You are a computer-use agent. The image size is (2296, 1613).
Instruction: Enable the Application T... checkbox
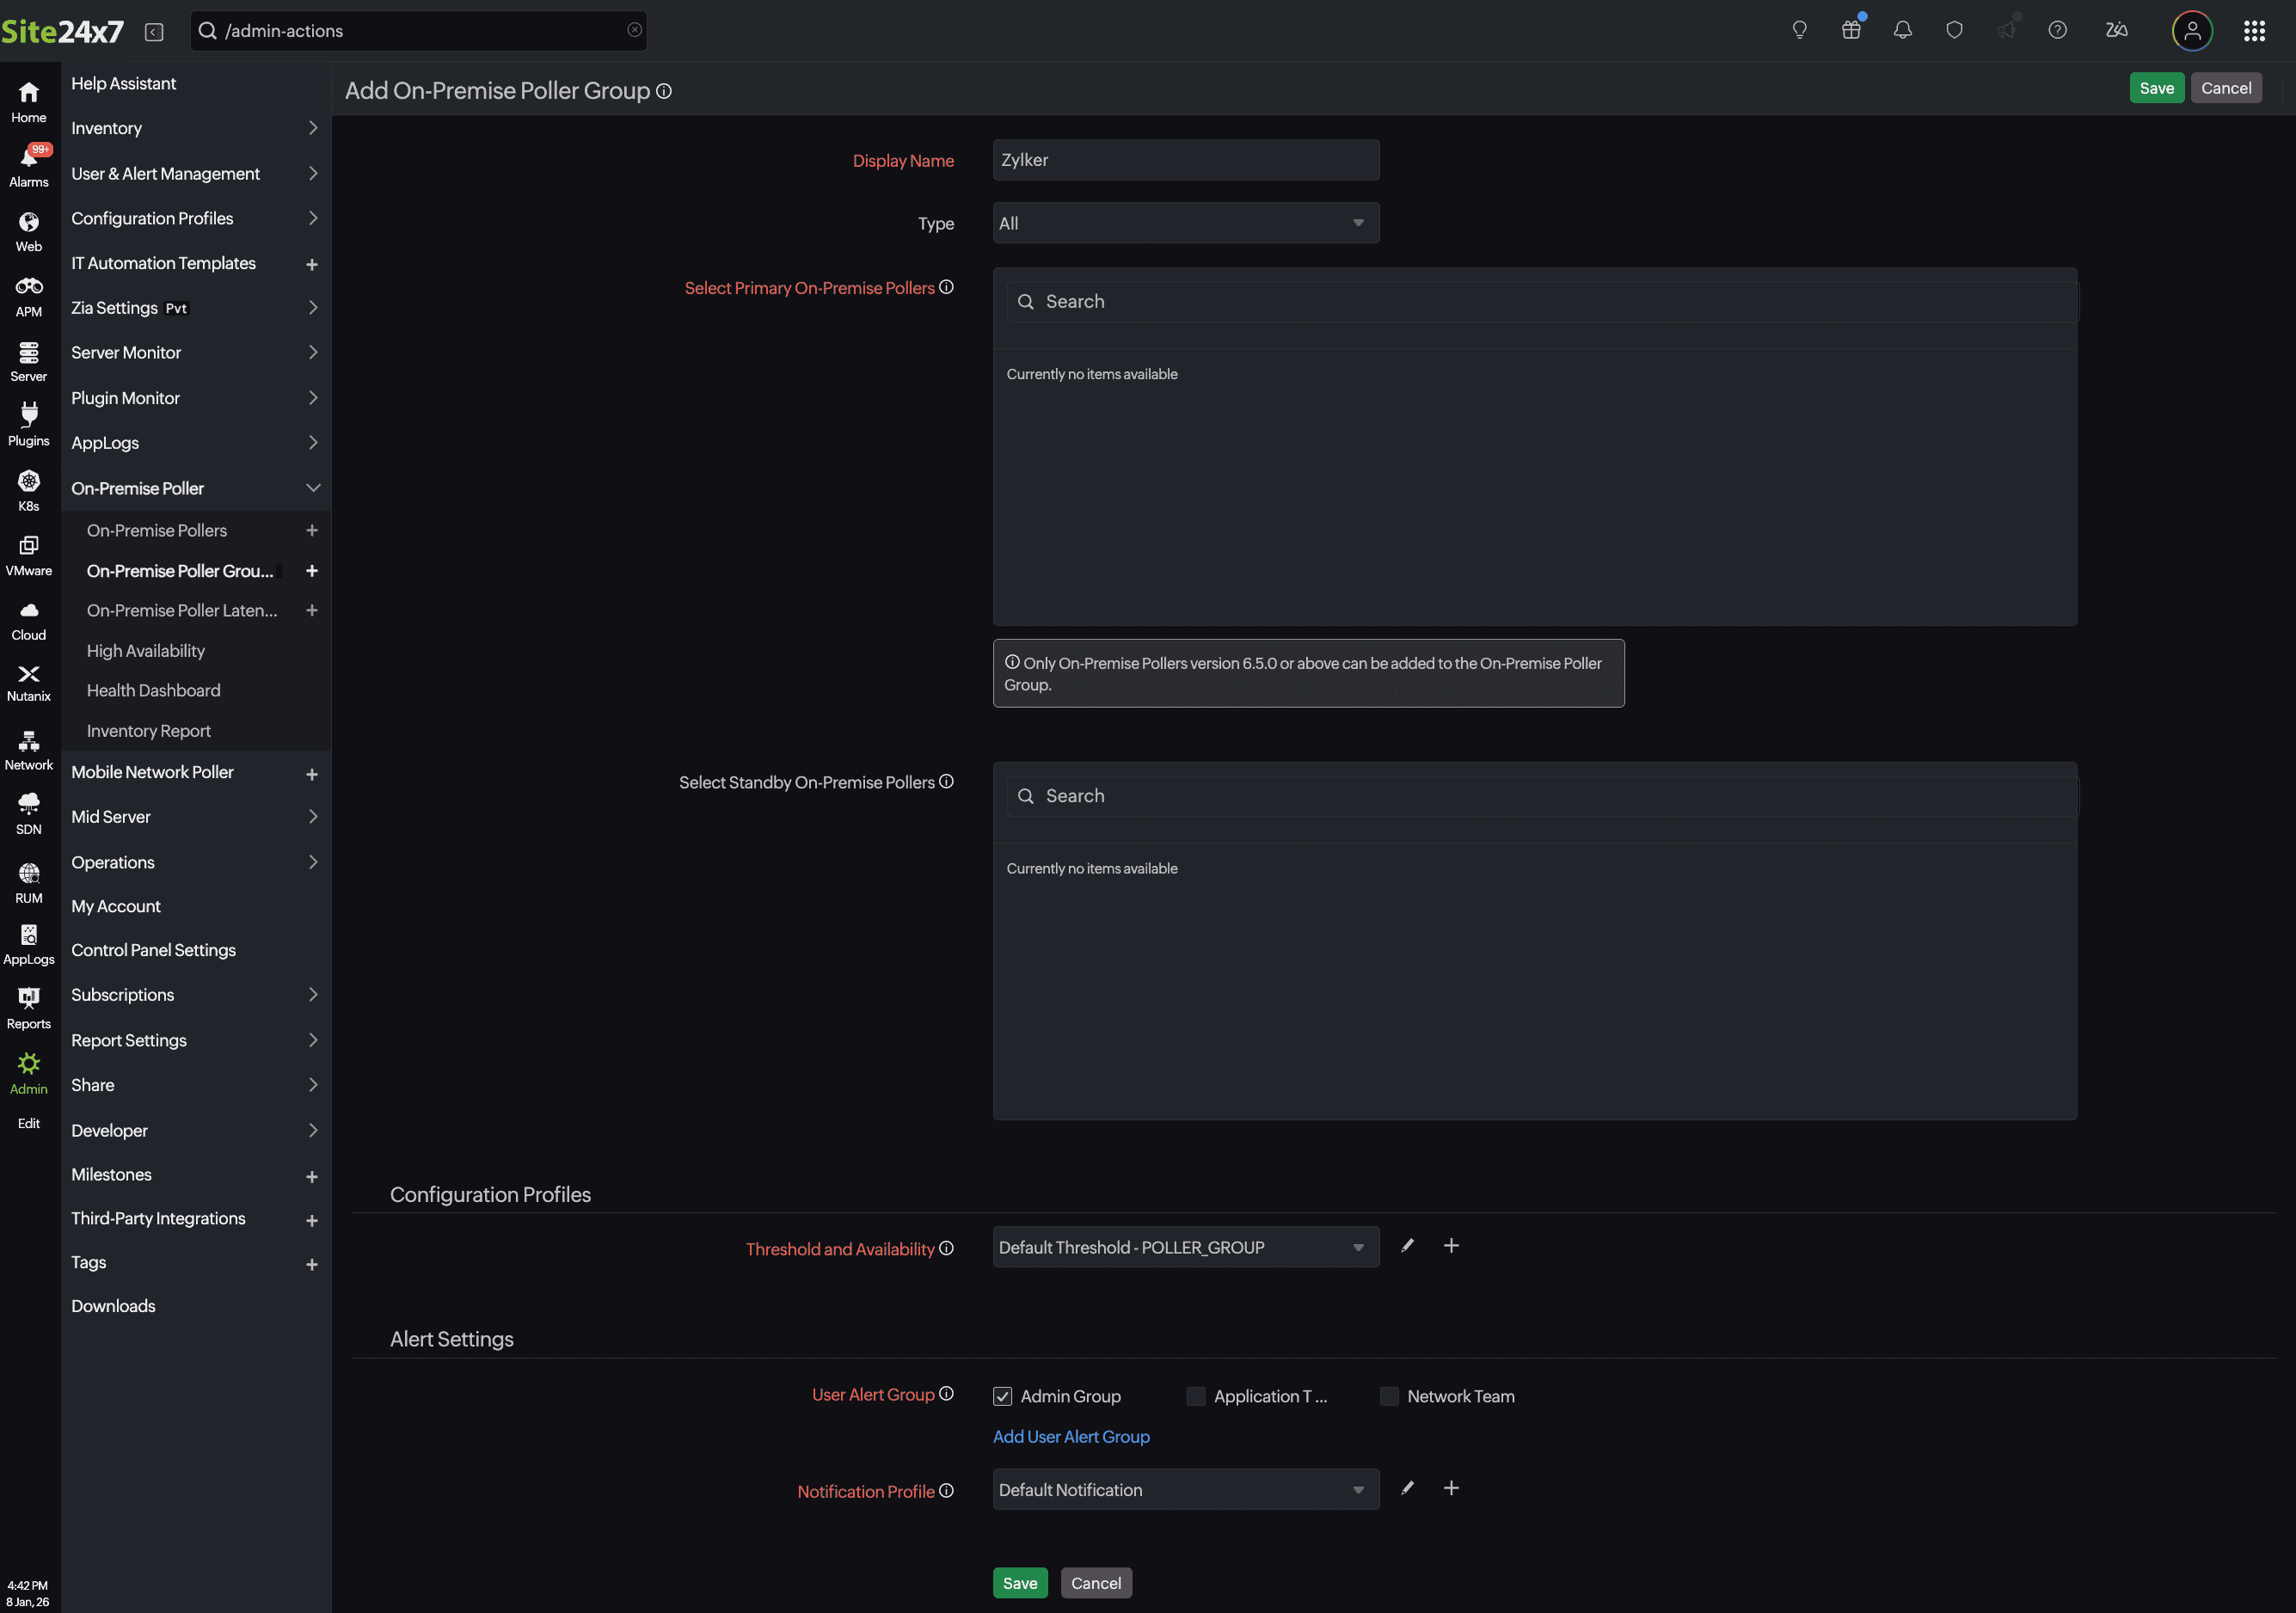click(x=1195, y=1396)
